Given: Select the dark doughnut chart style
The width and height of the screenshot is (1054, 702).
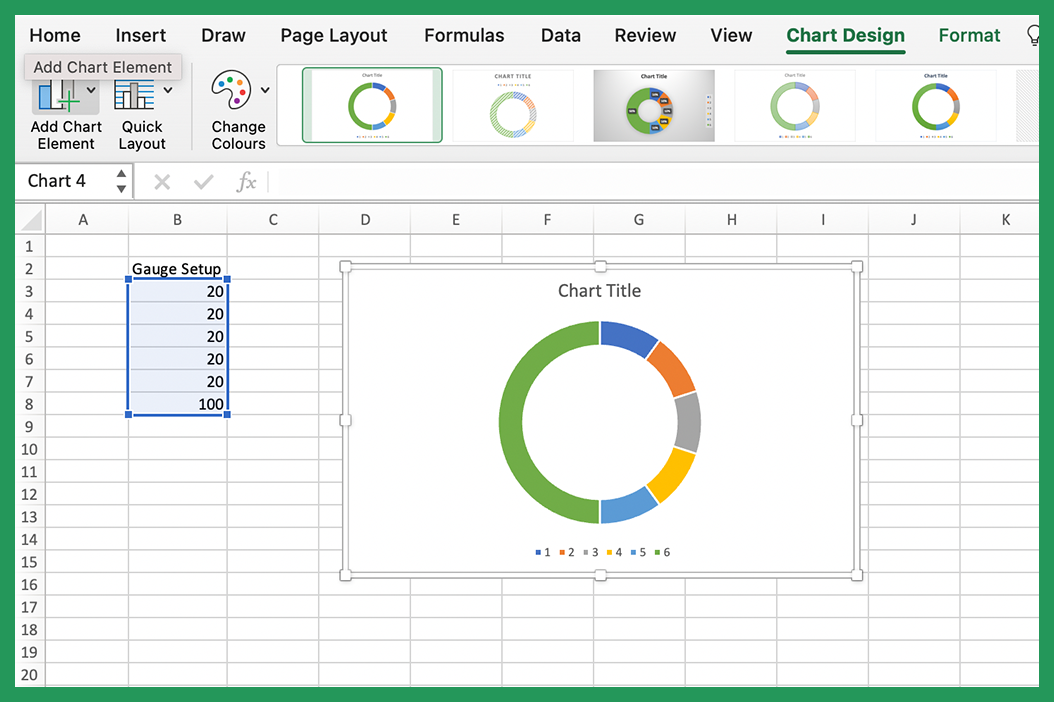Looking at the screenshot, I should coord(654,104).
